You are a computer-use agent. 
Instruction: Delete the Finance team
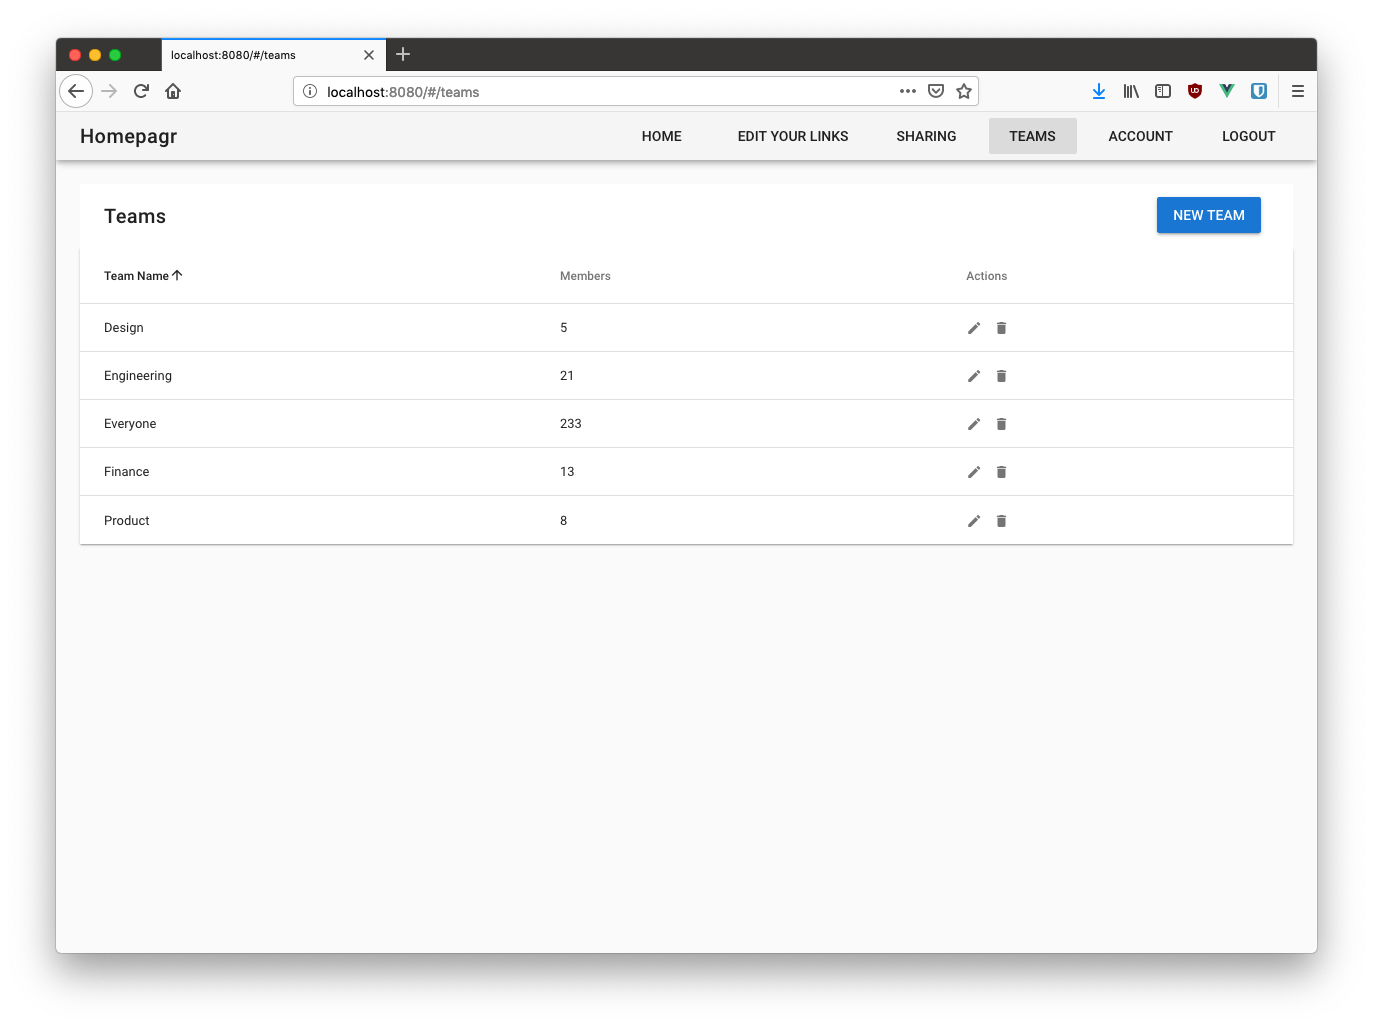pos(1001,472)
